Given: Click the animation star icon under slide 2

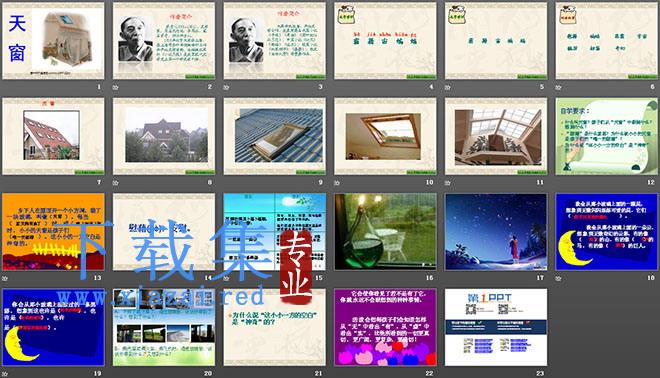Looking at the screenshot, I should pos(115,88).
